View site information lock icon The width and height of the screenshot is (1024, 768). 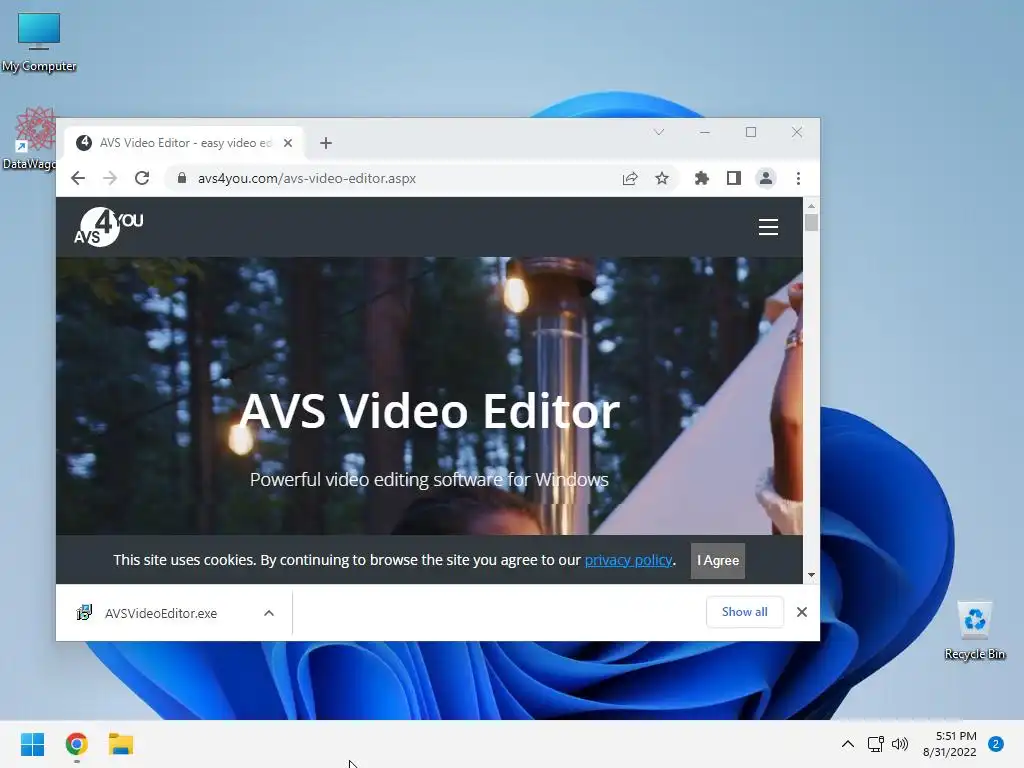tap(182, 178)
